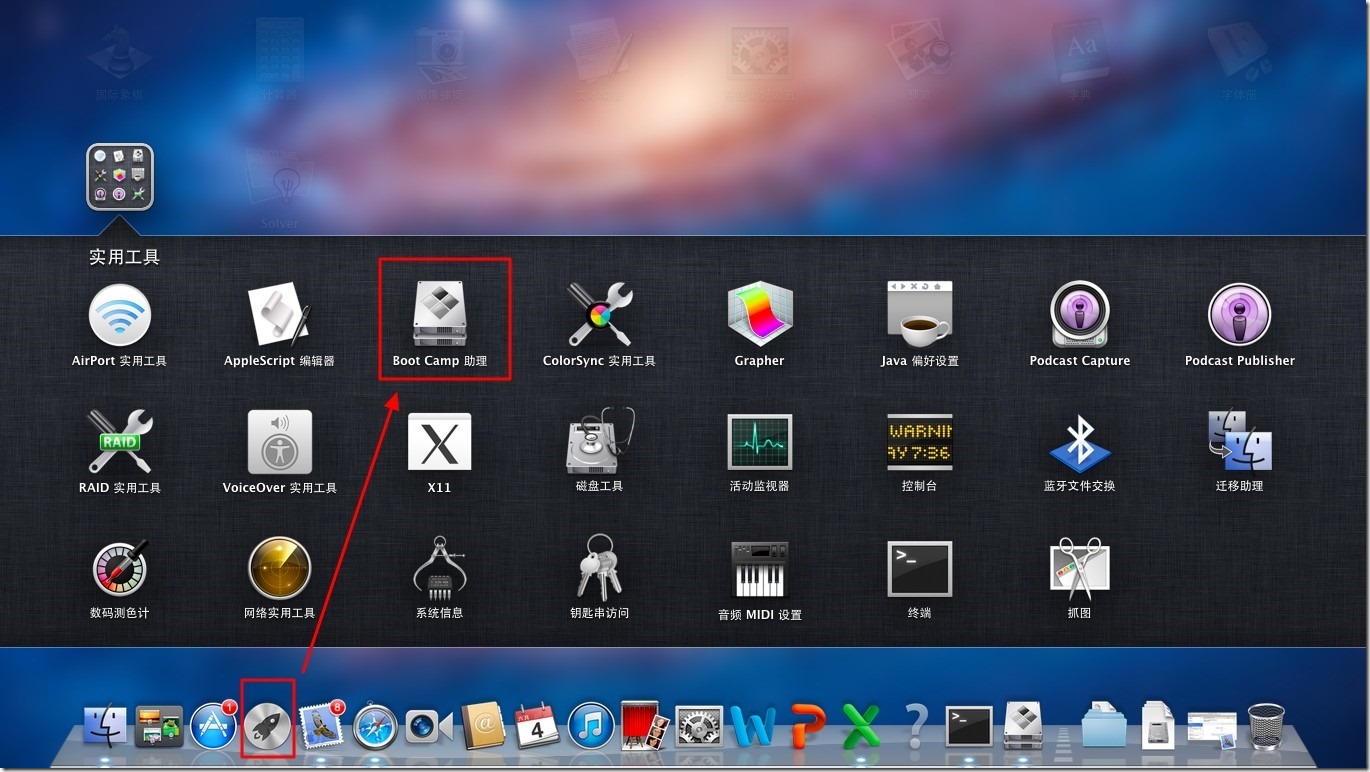
Task: Open FaceTime in the Dock
Action: tap(430, 726)
